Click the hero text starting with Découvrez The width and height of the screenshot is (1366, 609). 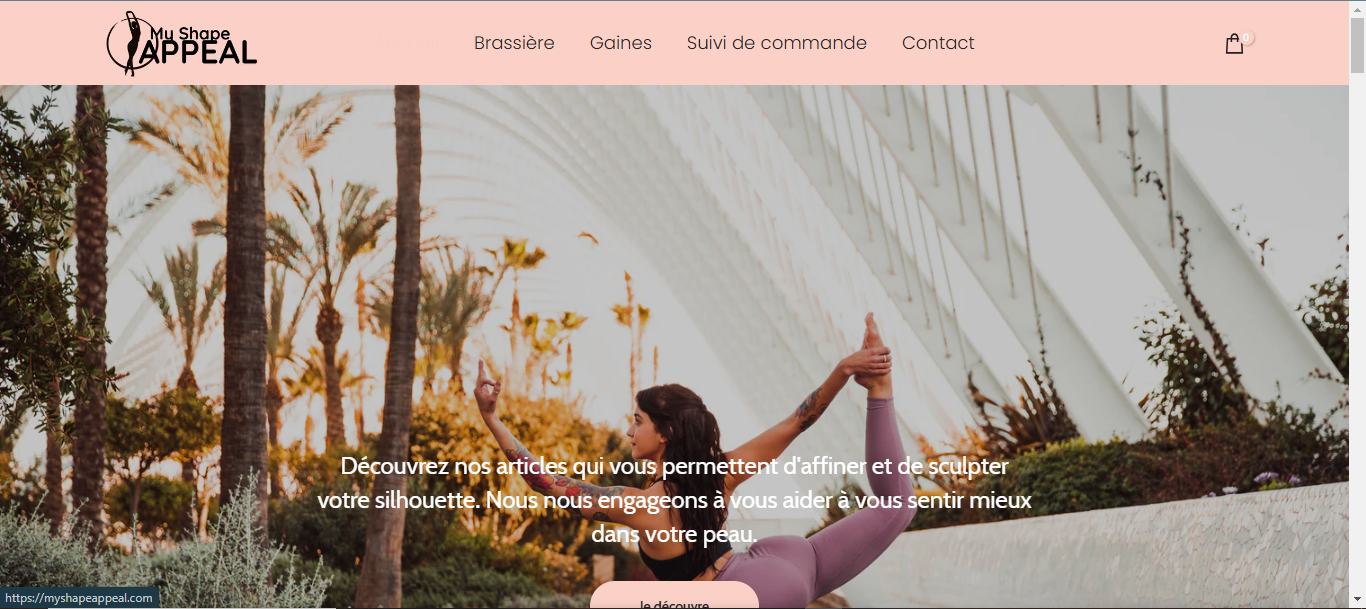pyautogui.click(x=674, y=500)
